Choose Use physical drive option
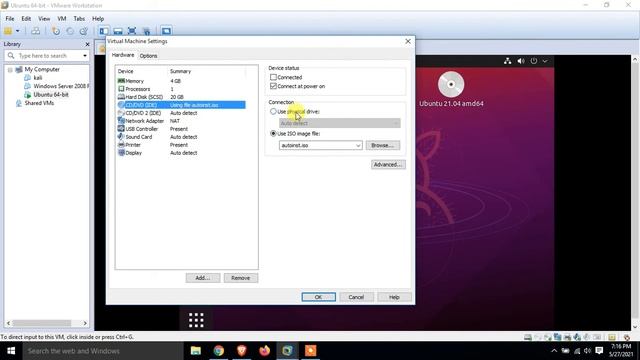The width and height of the screenshot is (640, 360). [273, 111]
